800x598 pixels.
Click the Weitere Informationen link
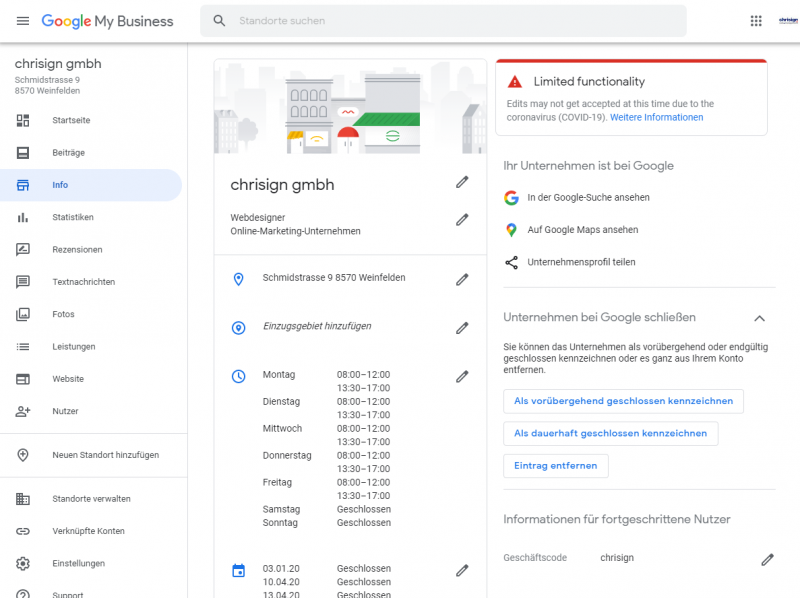657,117
